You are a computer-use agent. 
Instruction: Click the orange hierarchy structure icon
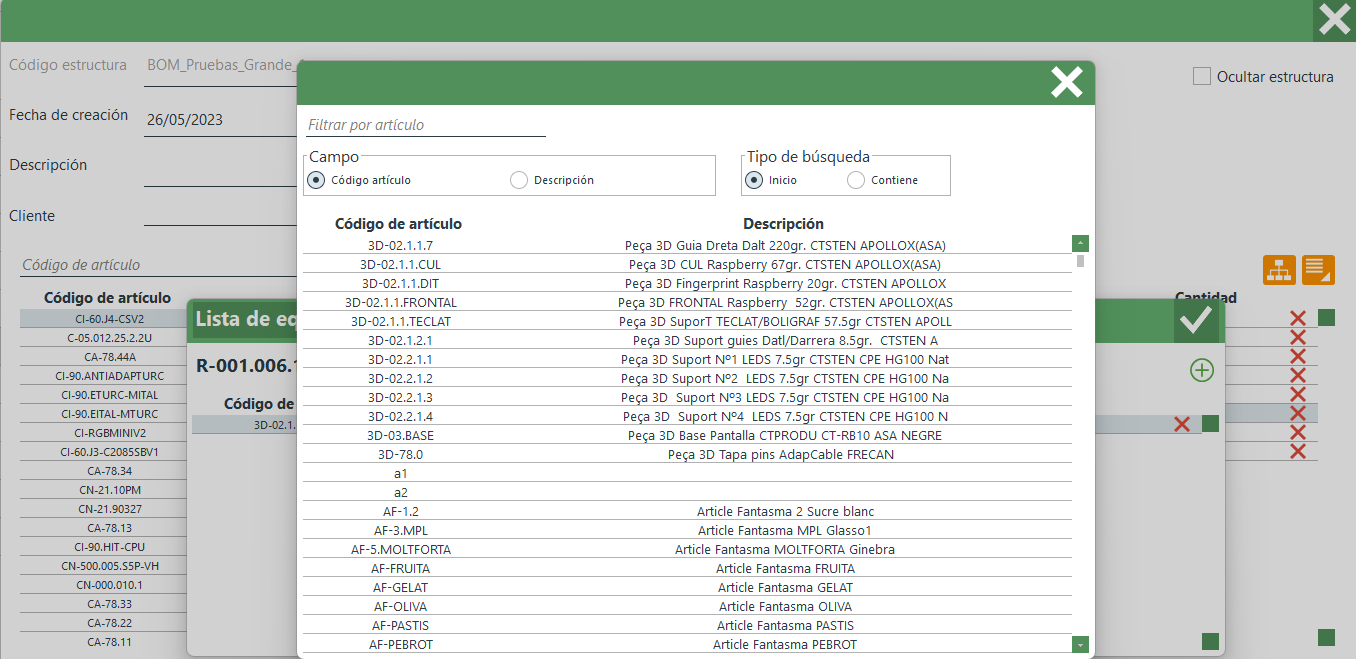(1279, 269)
